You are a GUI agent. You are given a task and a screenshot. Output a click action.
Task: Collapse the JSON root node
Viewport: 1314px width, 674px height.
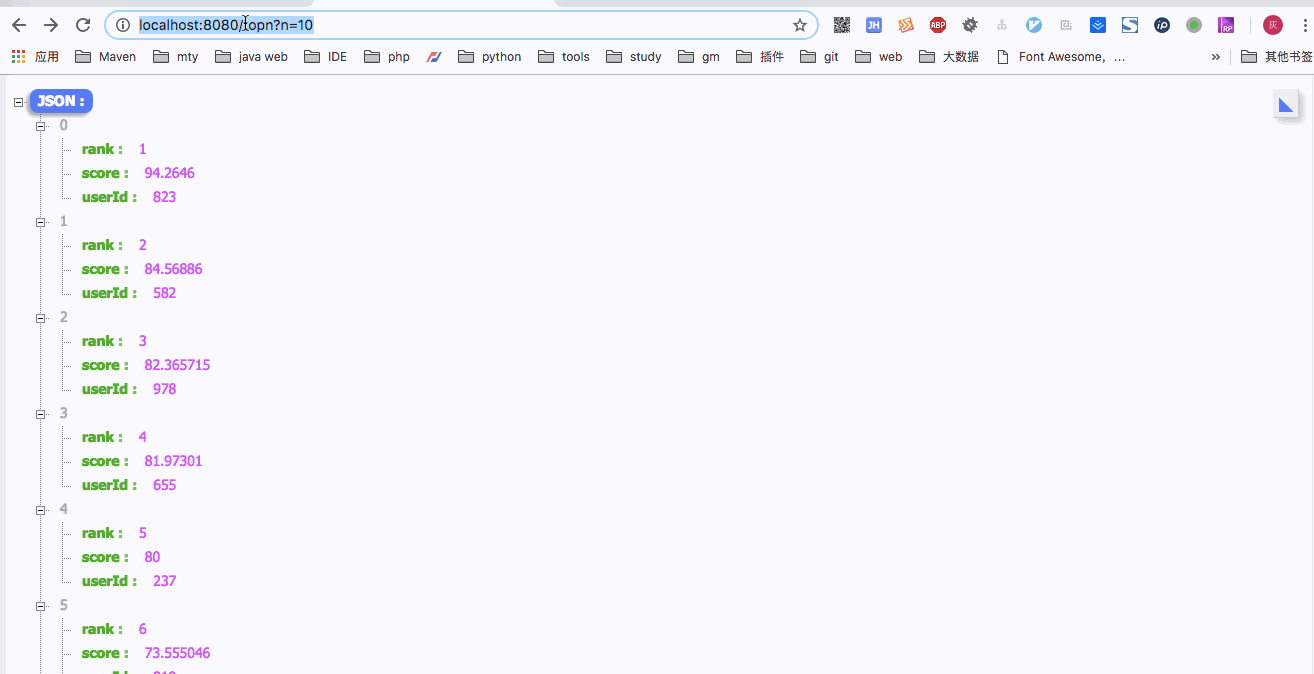18,102
